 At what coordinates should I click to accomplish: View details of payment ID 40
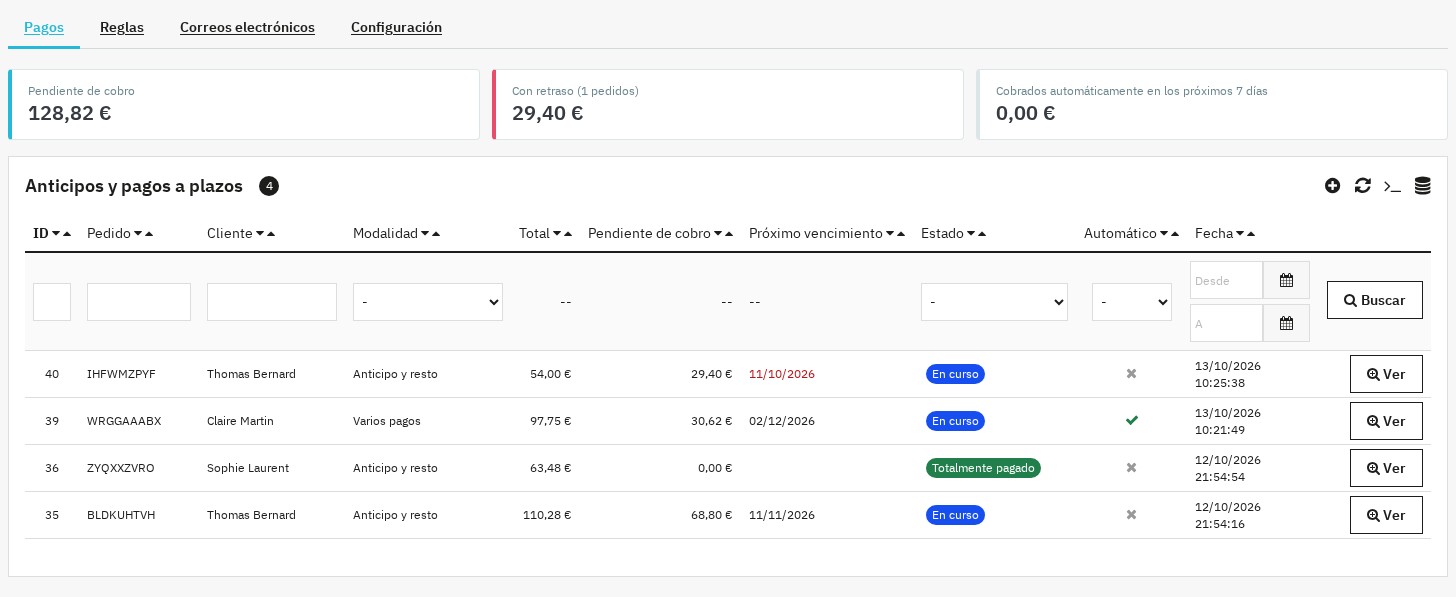click(x=1386, y=374)
